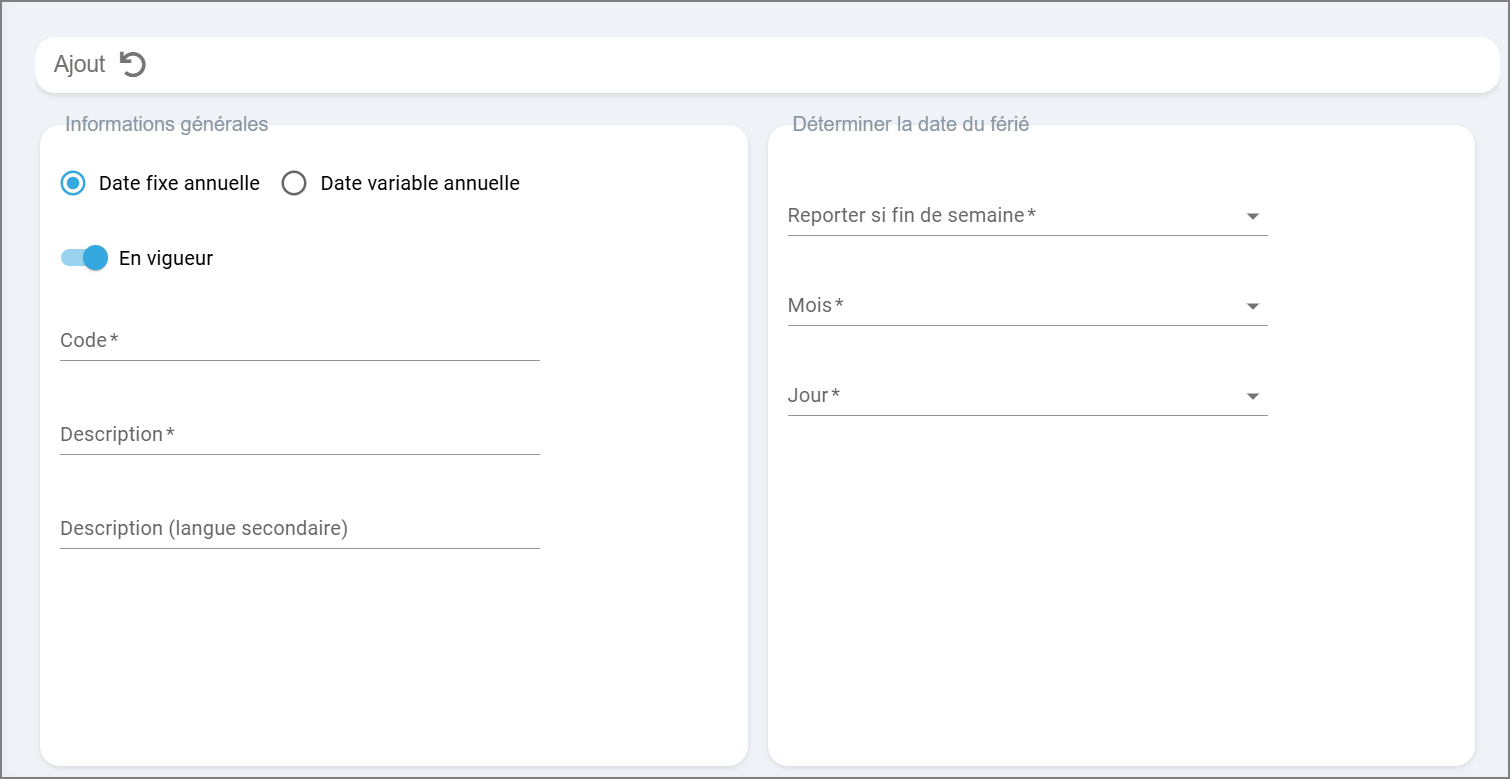Click the Date variable annuelle label text
Image resolution: width=1510 pixels, height=779 pixels.
coord(420,184)
